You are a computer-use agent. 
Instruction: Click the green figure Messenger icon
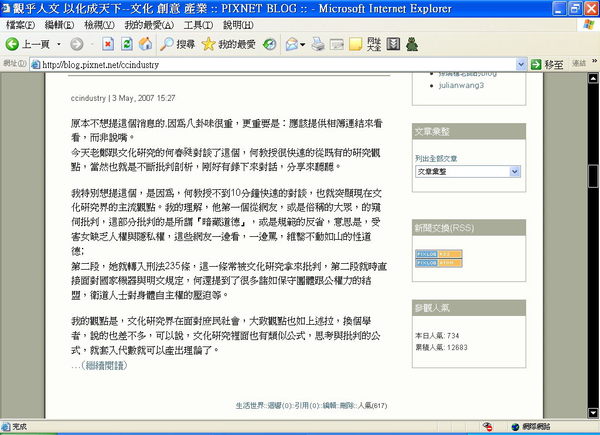click(412, 44)
